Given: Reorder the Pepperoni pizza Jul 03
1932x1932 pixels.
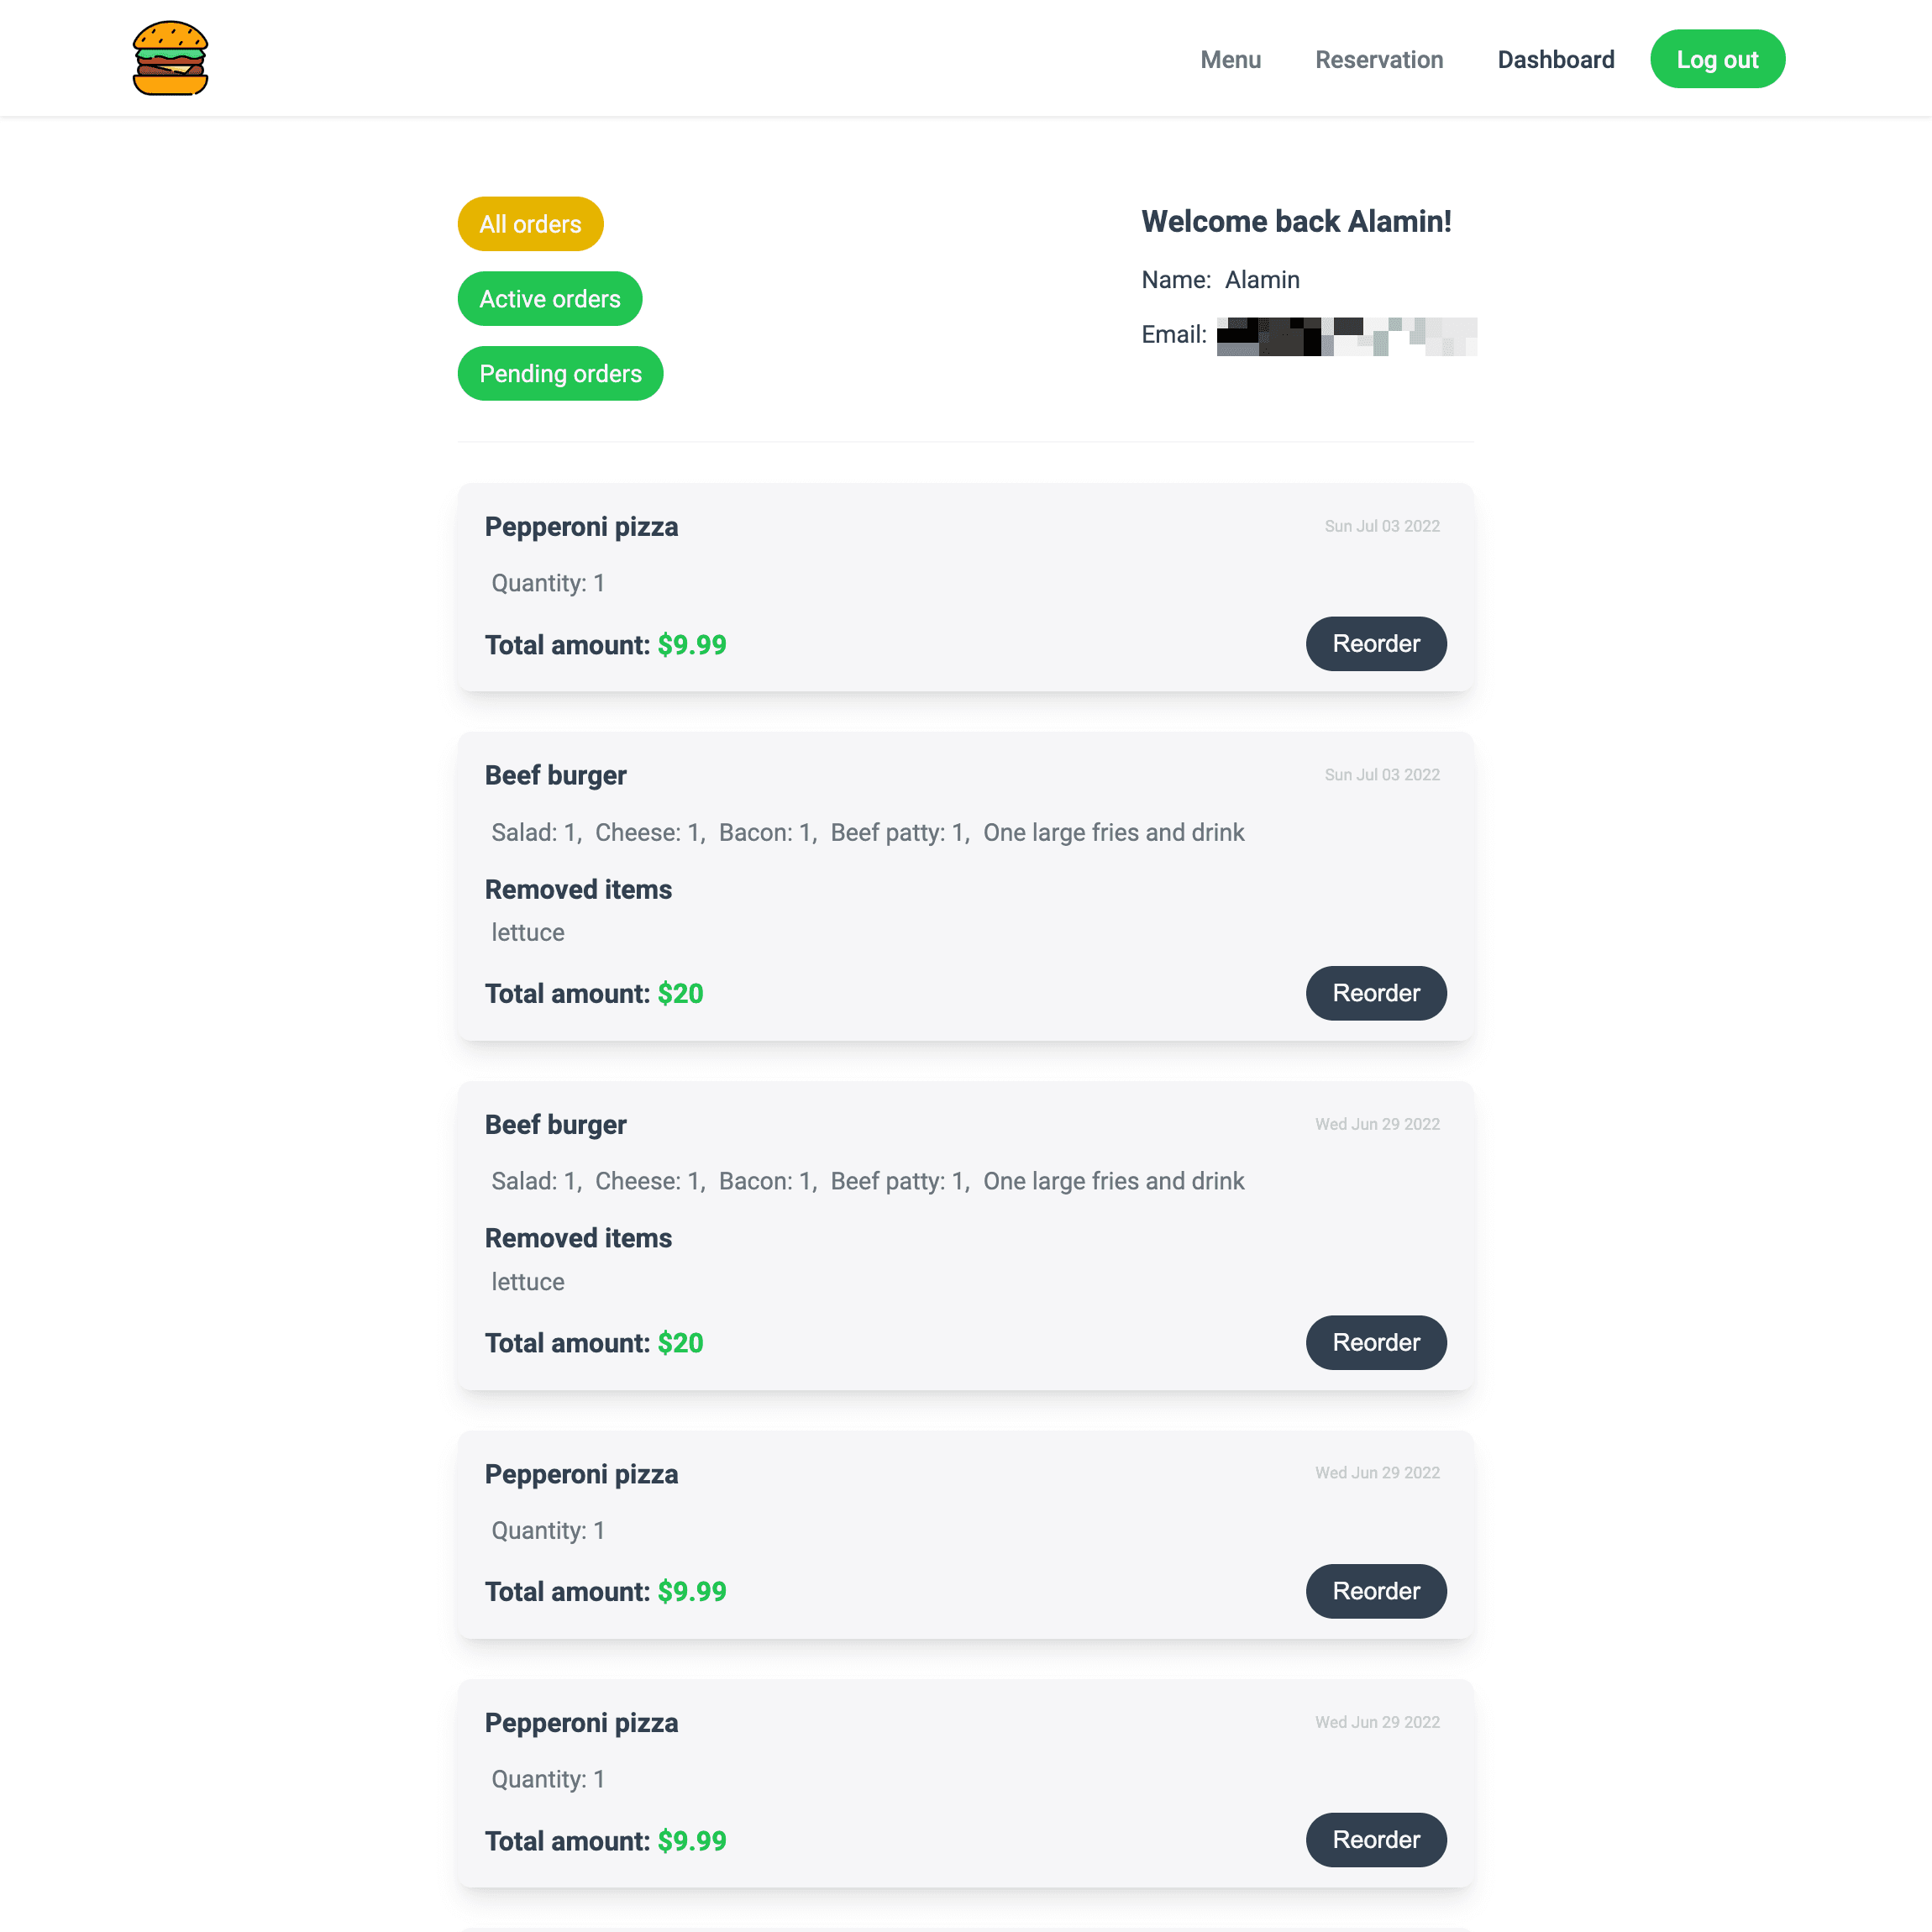Looking at the screenshot, I should click(1375, 643).
